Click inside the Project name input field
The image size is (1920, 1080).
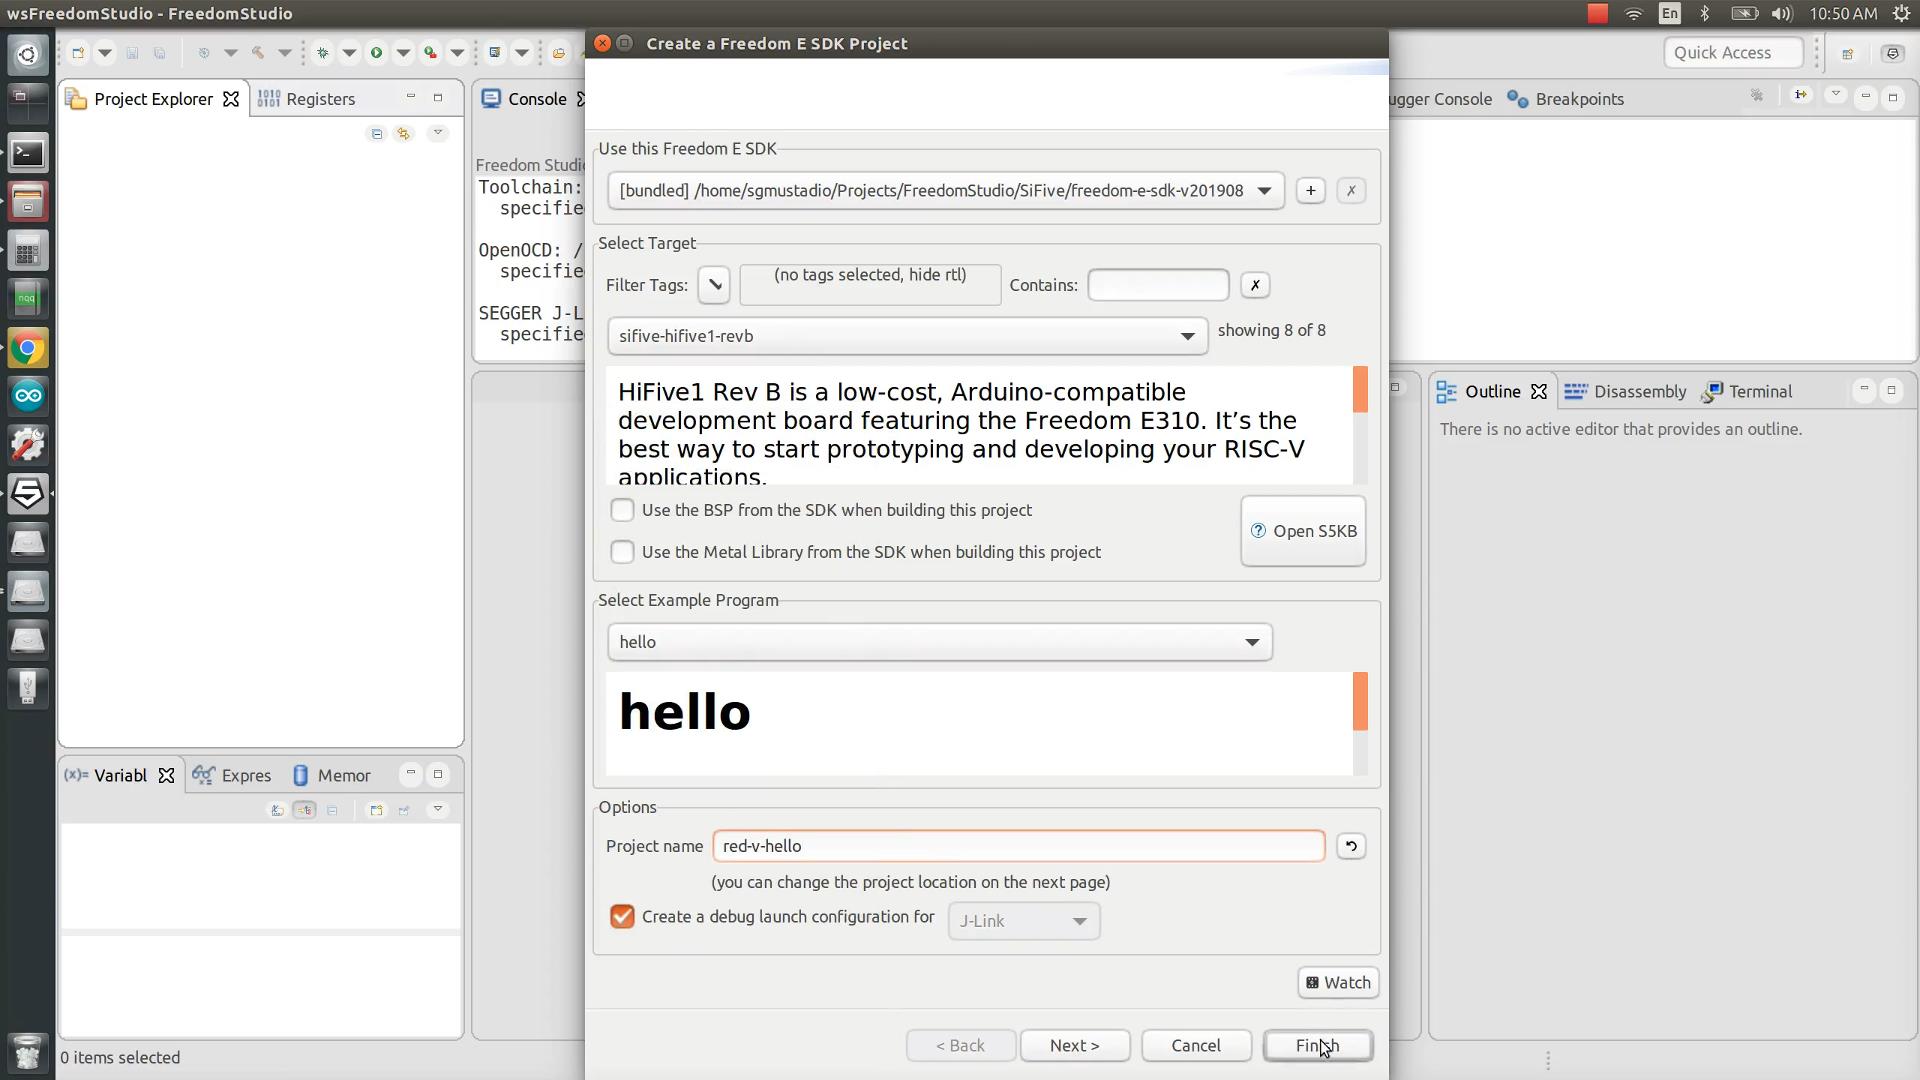(x=1017, y=845)
